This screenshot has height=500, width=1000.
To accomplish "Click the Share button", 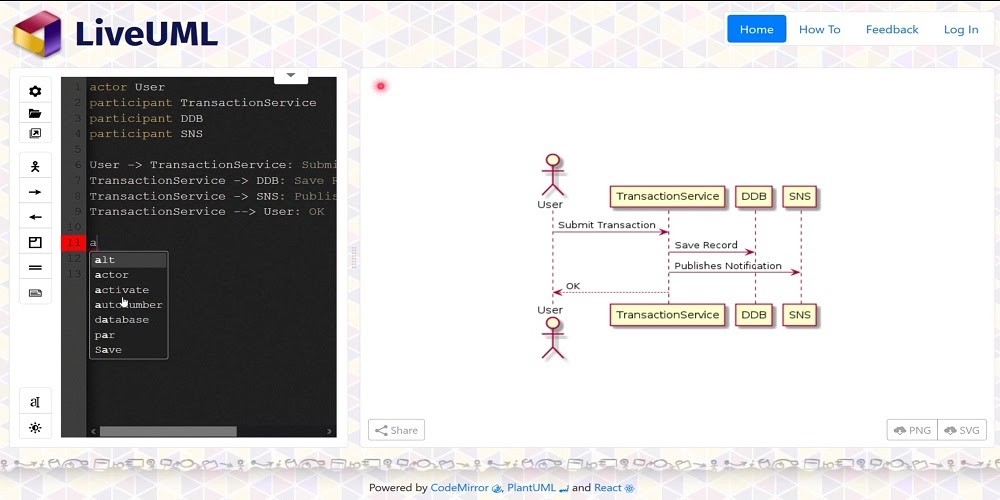I will click(396, 430).
